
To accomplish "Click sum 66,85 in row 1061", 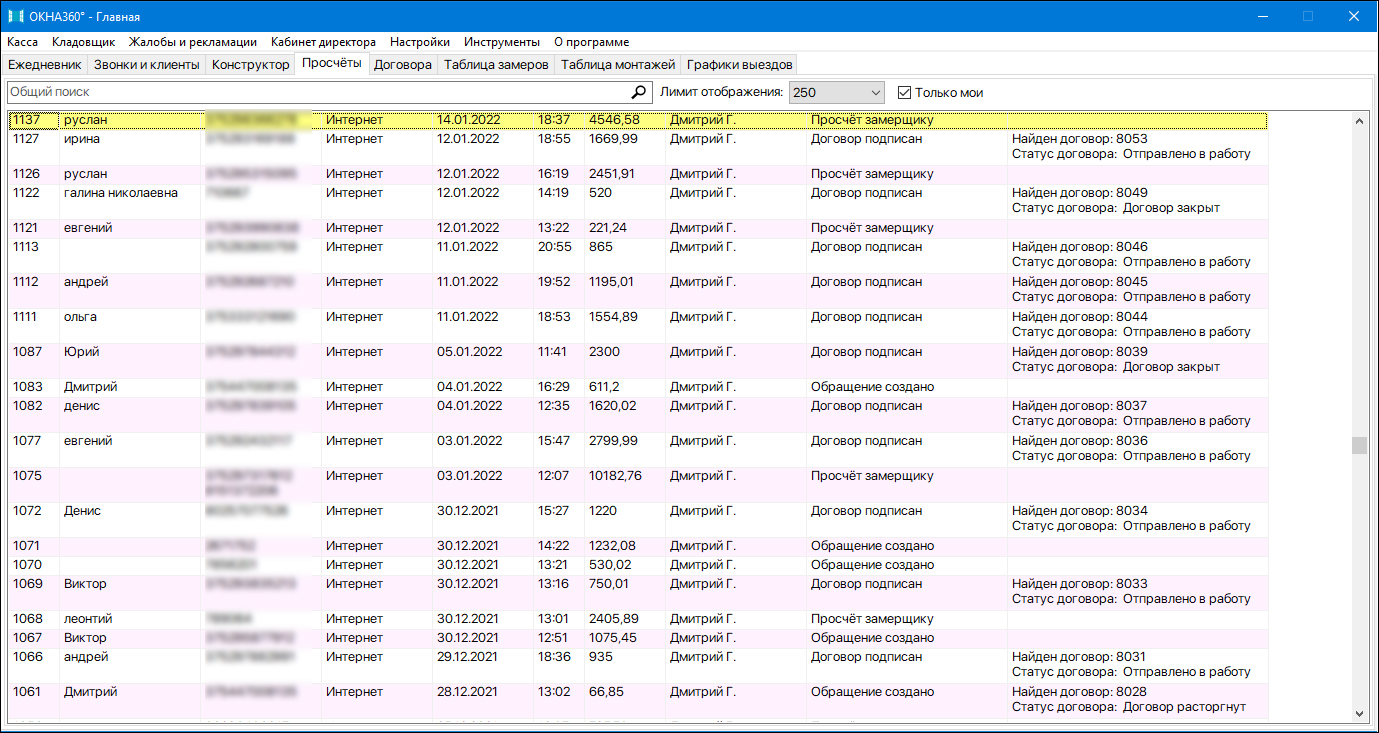I will point(606,692).
